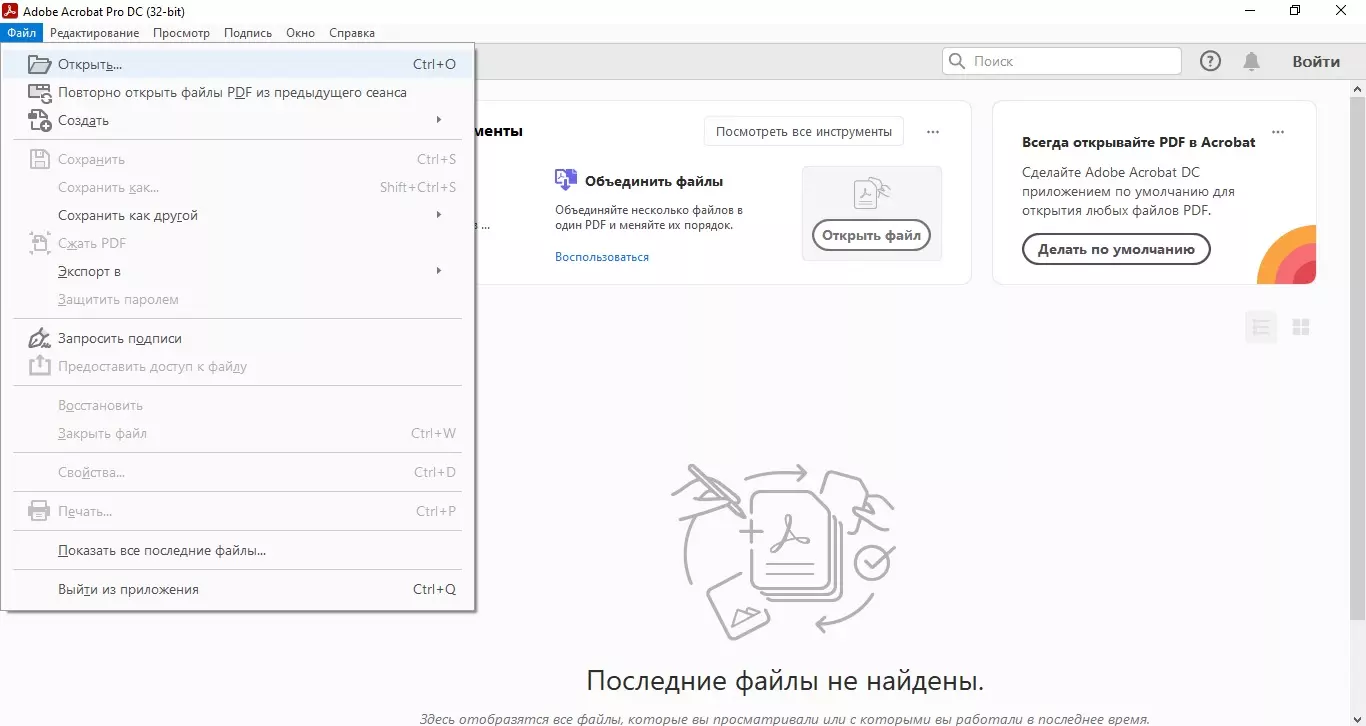Open tools card three-dots menu

pos(933,132)
